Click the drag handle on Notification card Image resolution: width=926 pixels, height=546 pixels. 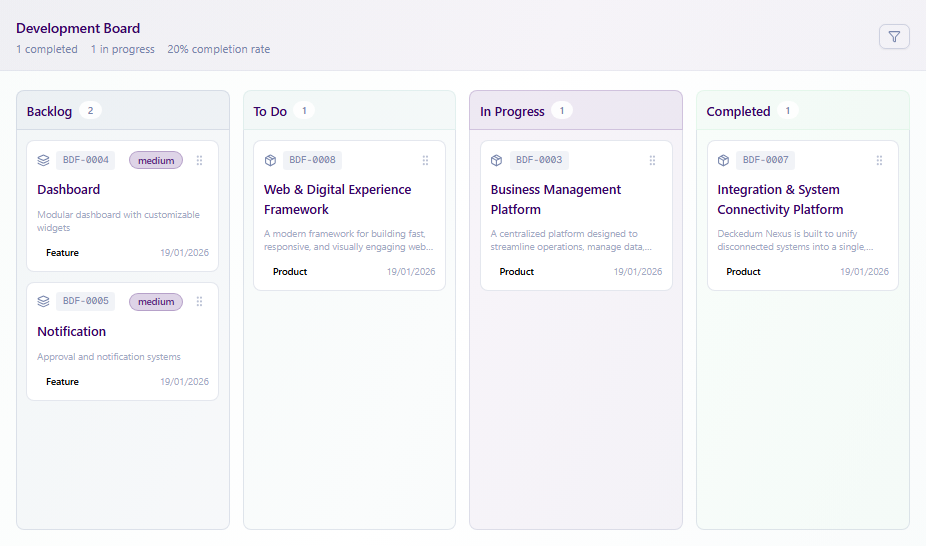(x=199, y=302)
